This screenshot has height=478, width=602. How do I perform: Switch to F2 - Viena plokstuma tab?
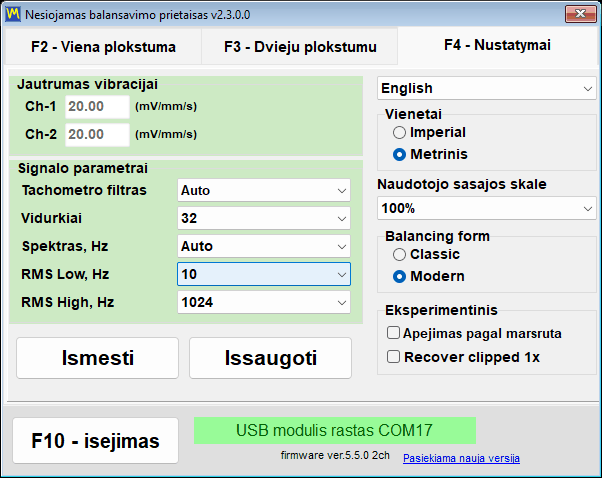tap(103, 47)
